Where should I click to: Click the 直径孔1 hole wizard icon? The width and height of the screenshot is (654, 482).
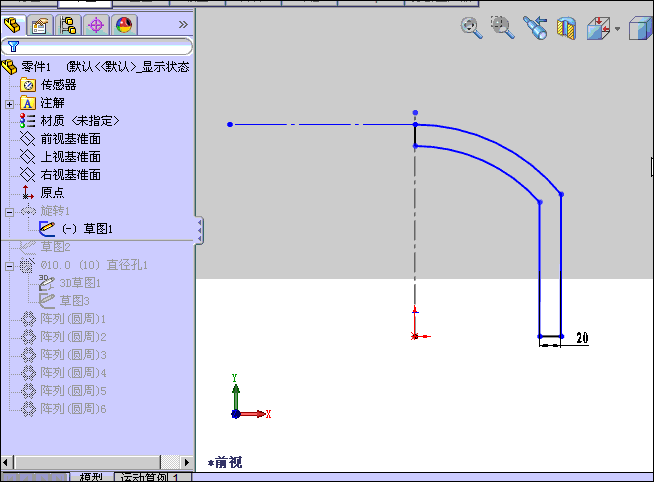pos(28,265)
